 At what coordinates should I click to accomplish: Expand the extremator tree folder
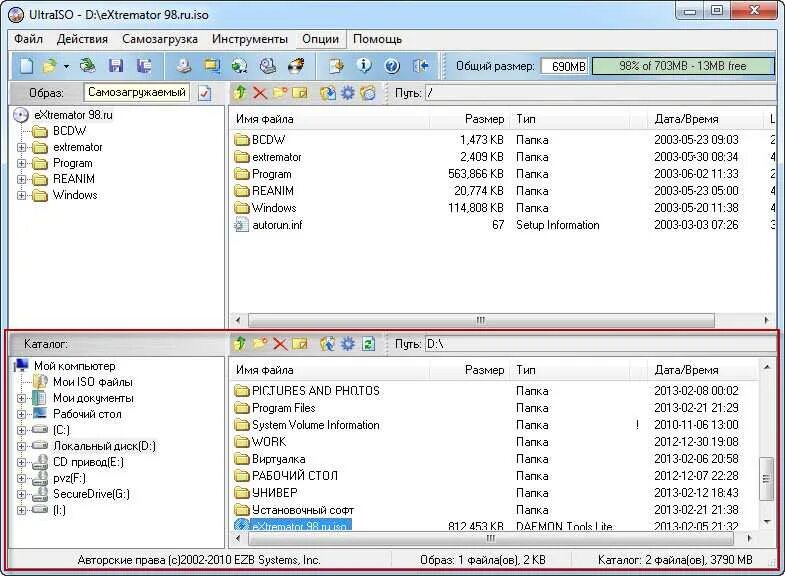point(21,147)
